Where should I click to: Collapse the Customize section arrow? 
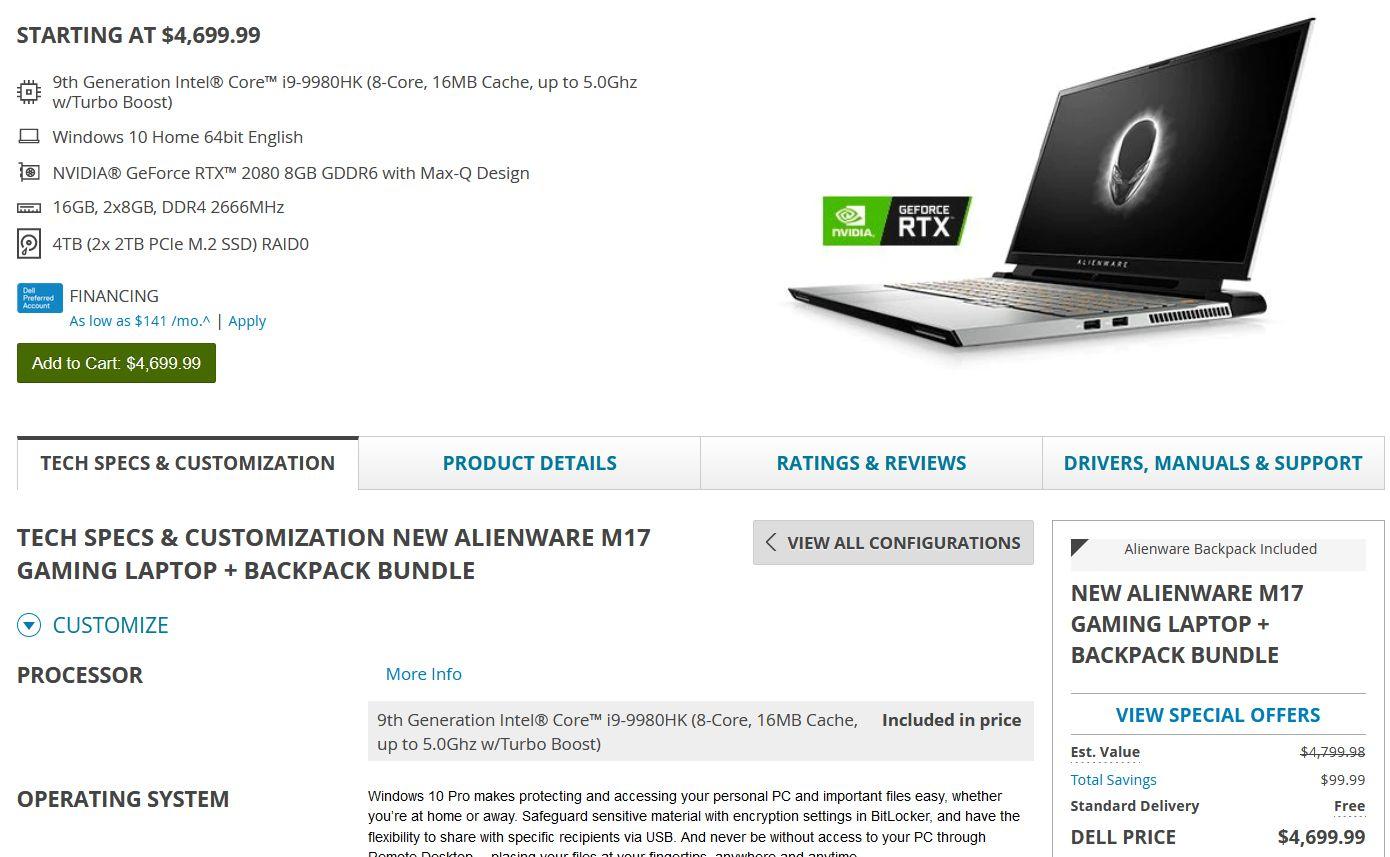pyautogui.click(x=29, y=626)
